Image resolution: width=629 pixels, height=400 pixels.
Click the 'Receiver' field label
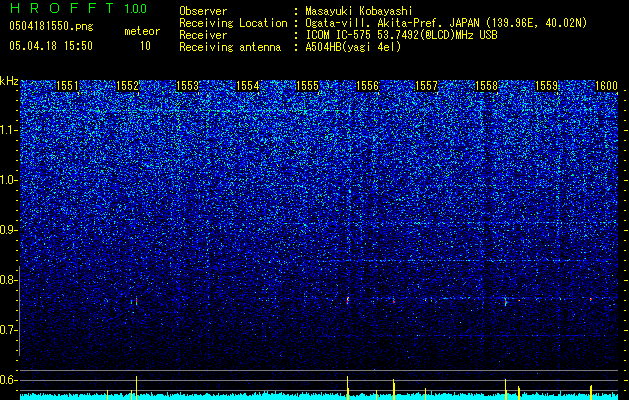point(203,35)
